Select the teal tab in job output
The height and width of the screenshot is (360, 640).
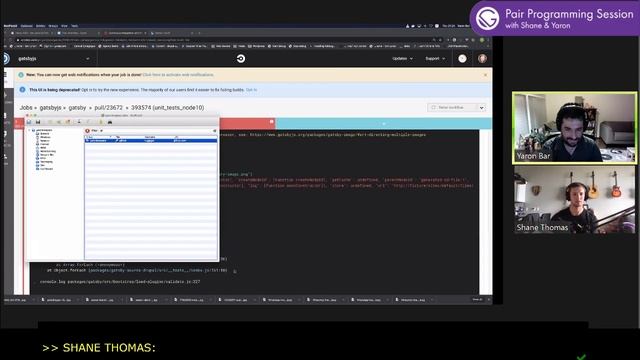click(x=383, y=123)
